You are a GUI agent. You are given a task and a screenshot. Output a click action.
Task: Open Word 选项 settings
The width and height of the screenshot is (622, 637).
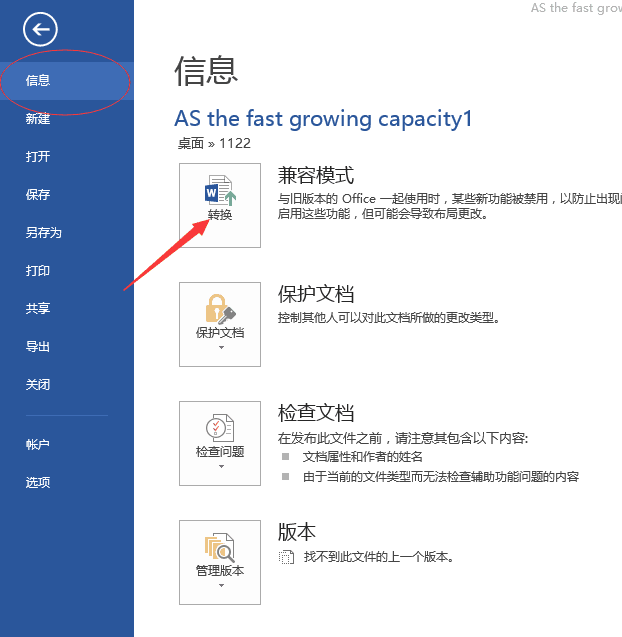[67, 482]
